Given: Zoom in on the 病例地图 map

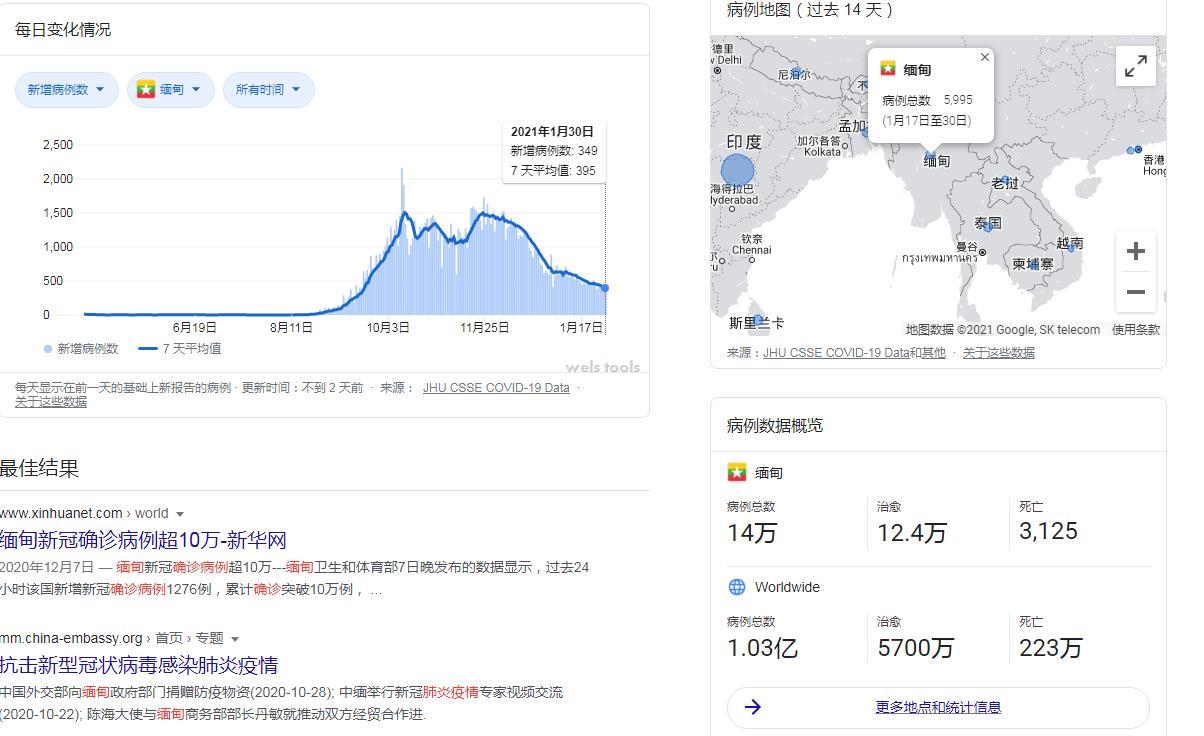Looking at the screenshot, I should pos(1135,251).
